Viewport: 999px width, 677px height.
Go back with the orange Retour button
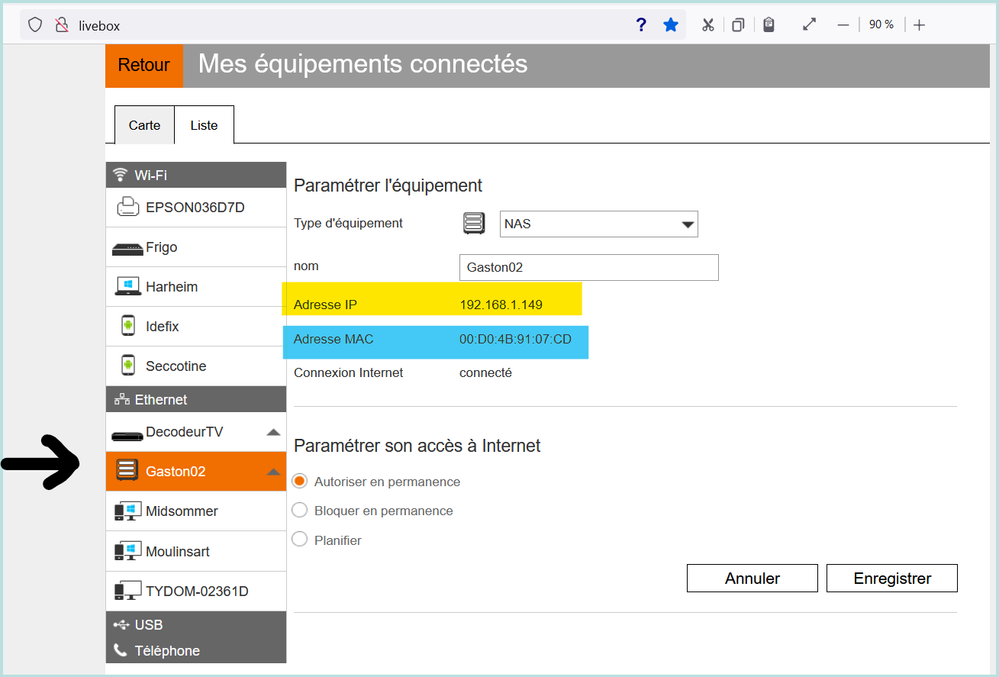pos(144,65)
